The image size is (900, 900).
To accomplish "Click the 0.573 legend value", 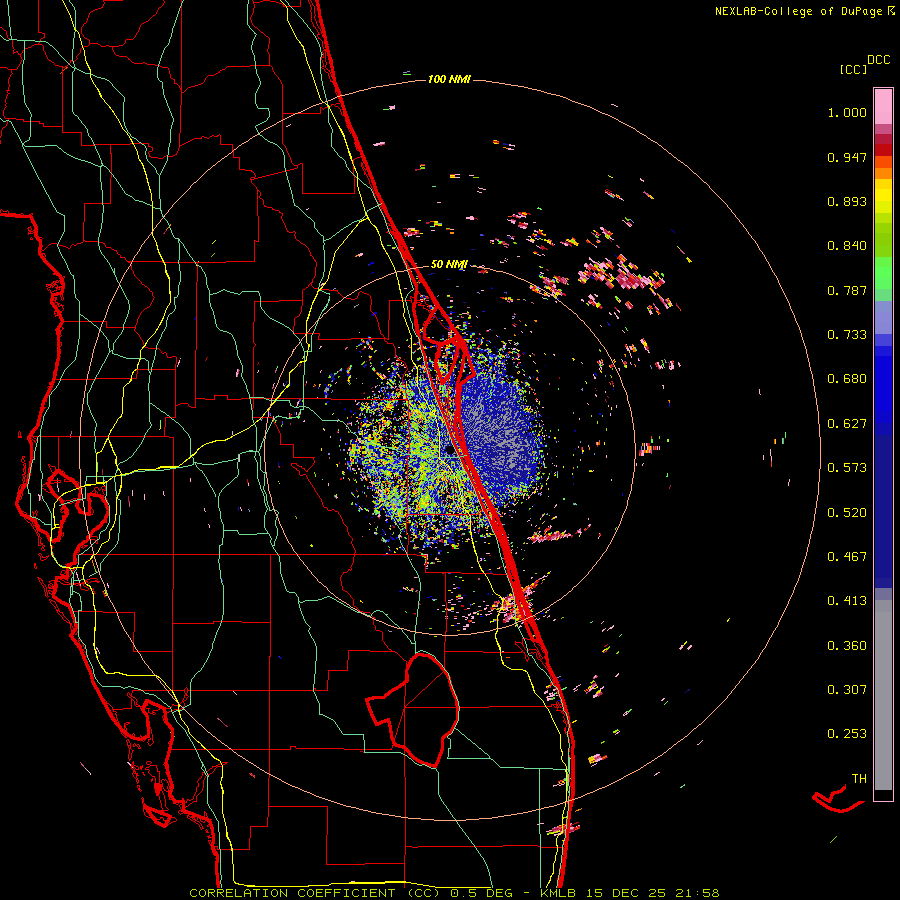I will coord(847,468).
